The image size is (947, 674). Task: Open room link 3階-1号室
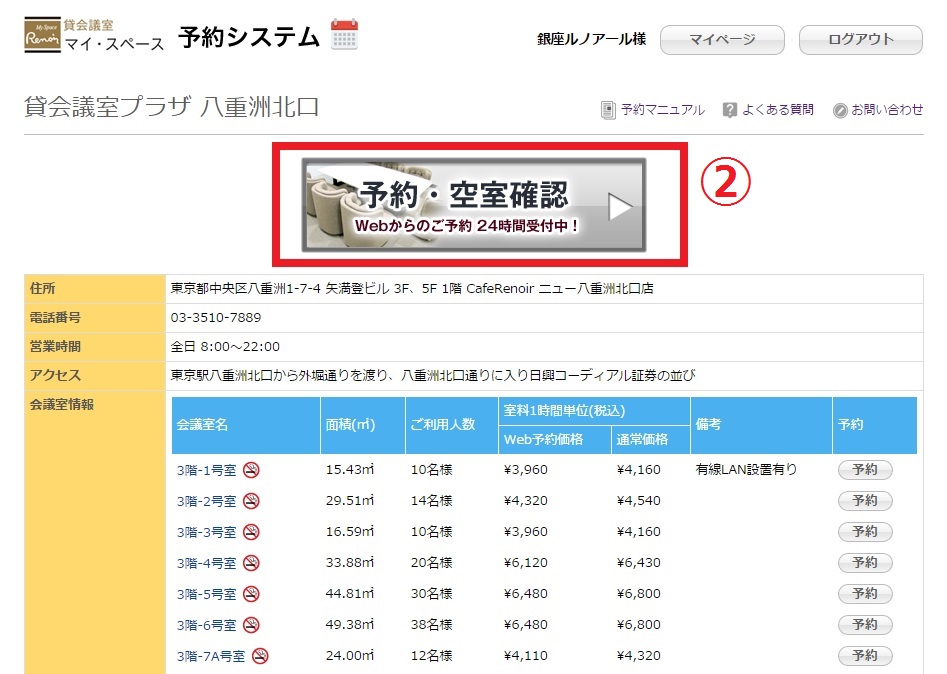click(207, 470)
